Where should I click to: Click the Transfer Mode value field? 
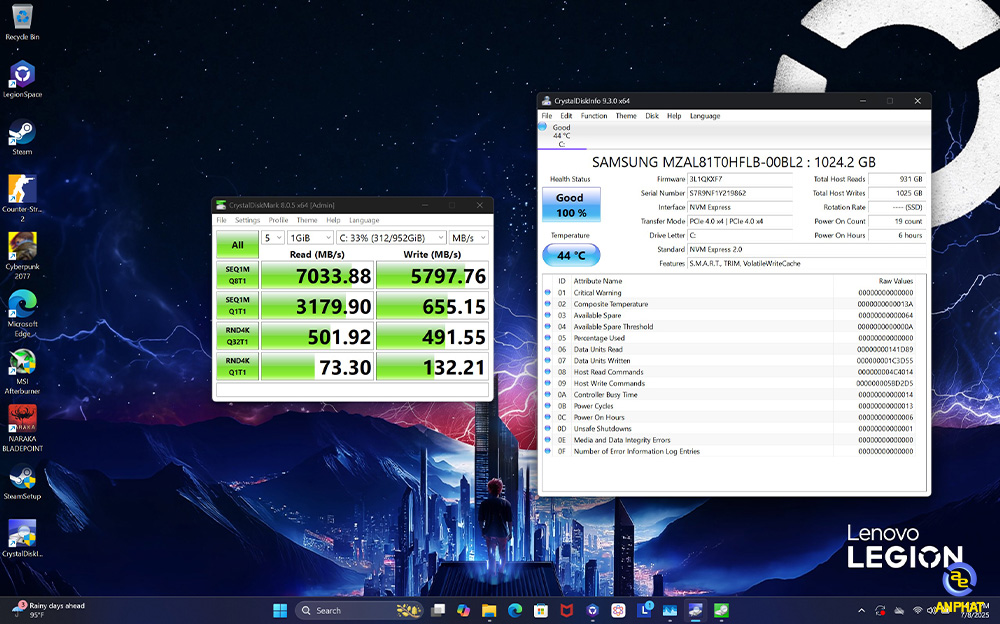tap(740, 221)
